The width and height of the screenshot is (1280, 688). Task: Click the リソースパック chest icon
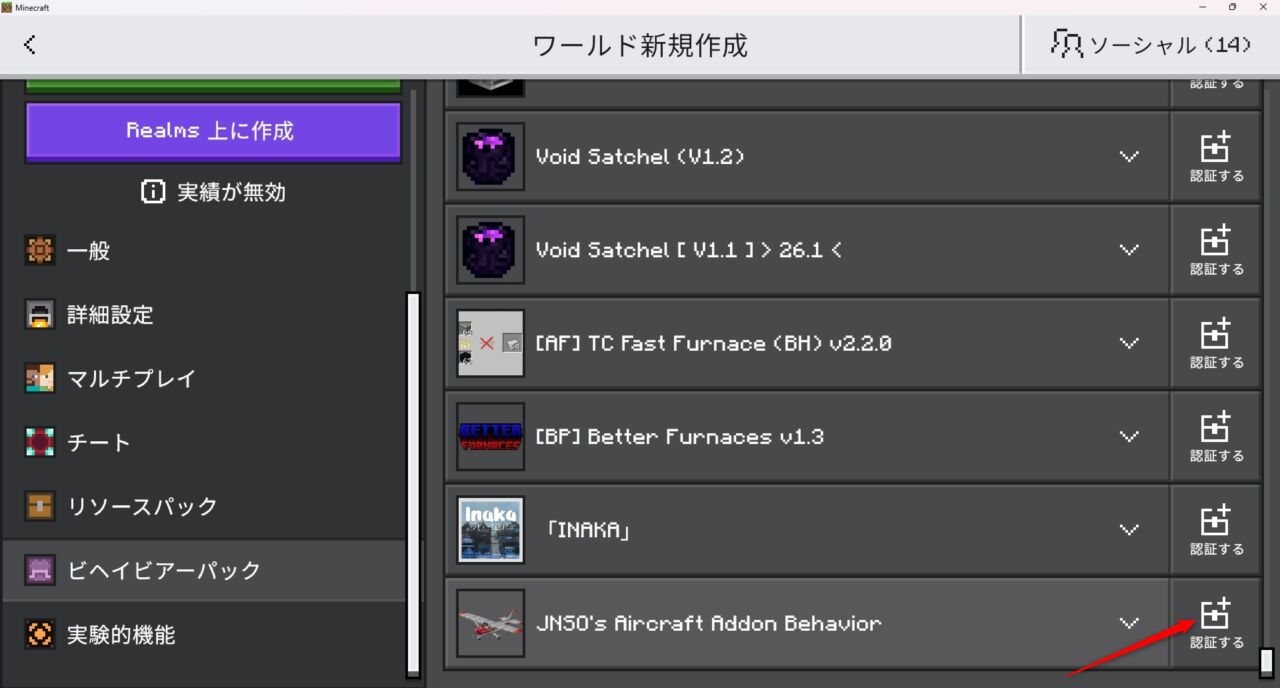coord(40,507)
